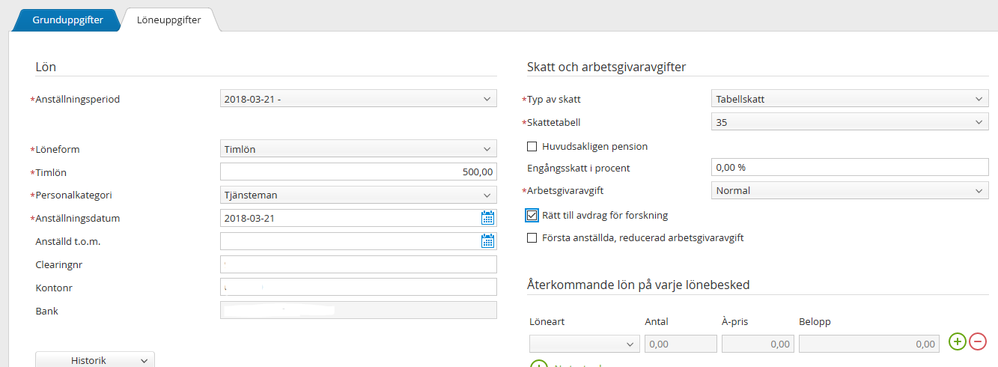This screenshot has width=998, height=367.
Task: Click the Återkommande lön på varje lönebesked heading
Action: [x=638, y=284]
